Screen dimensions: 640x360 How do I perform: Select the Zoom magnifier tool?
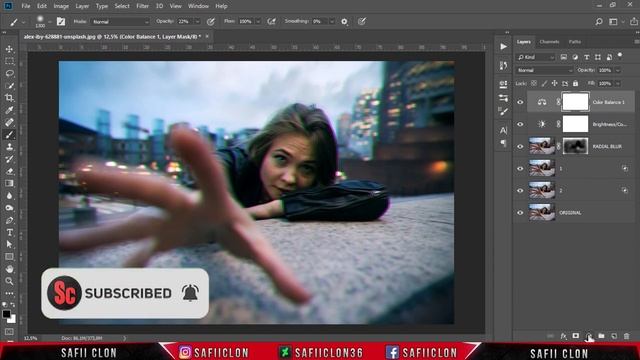click(9, 281)
